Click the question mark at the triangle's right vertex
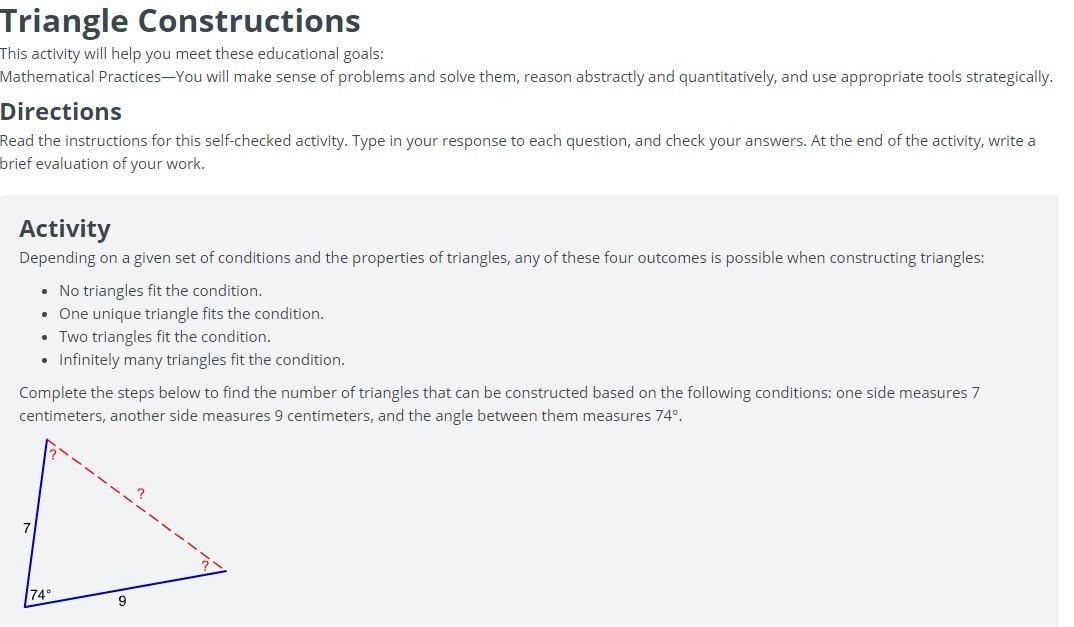Screen dimensions: 1074x627 204,565
